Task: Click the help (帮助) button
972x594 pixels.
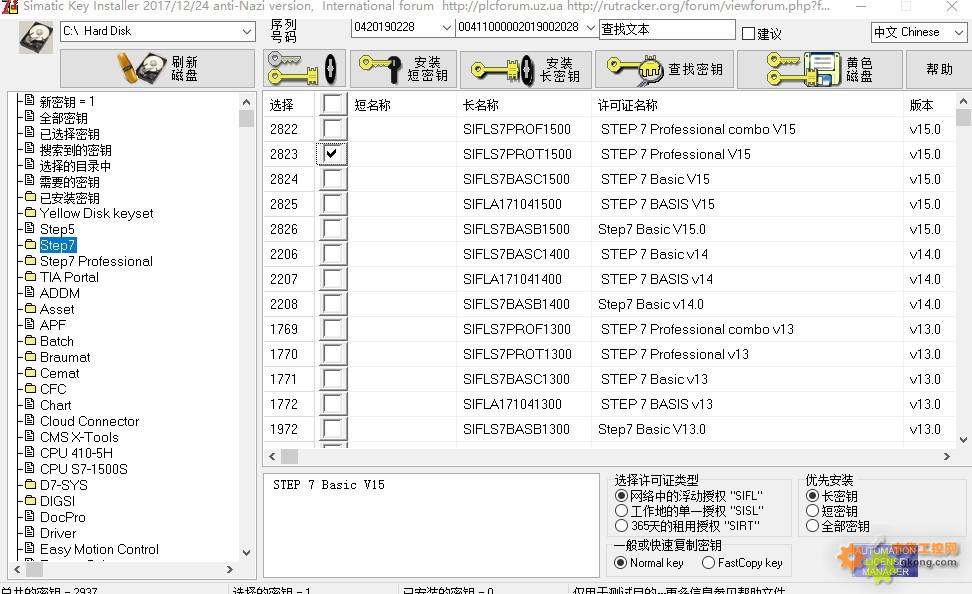Action: tap(939, 68)
